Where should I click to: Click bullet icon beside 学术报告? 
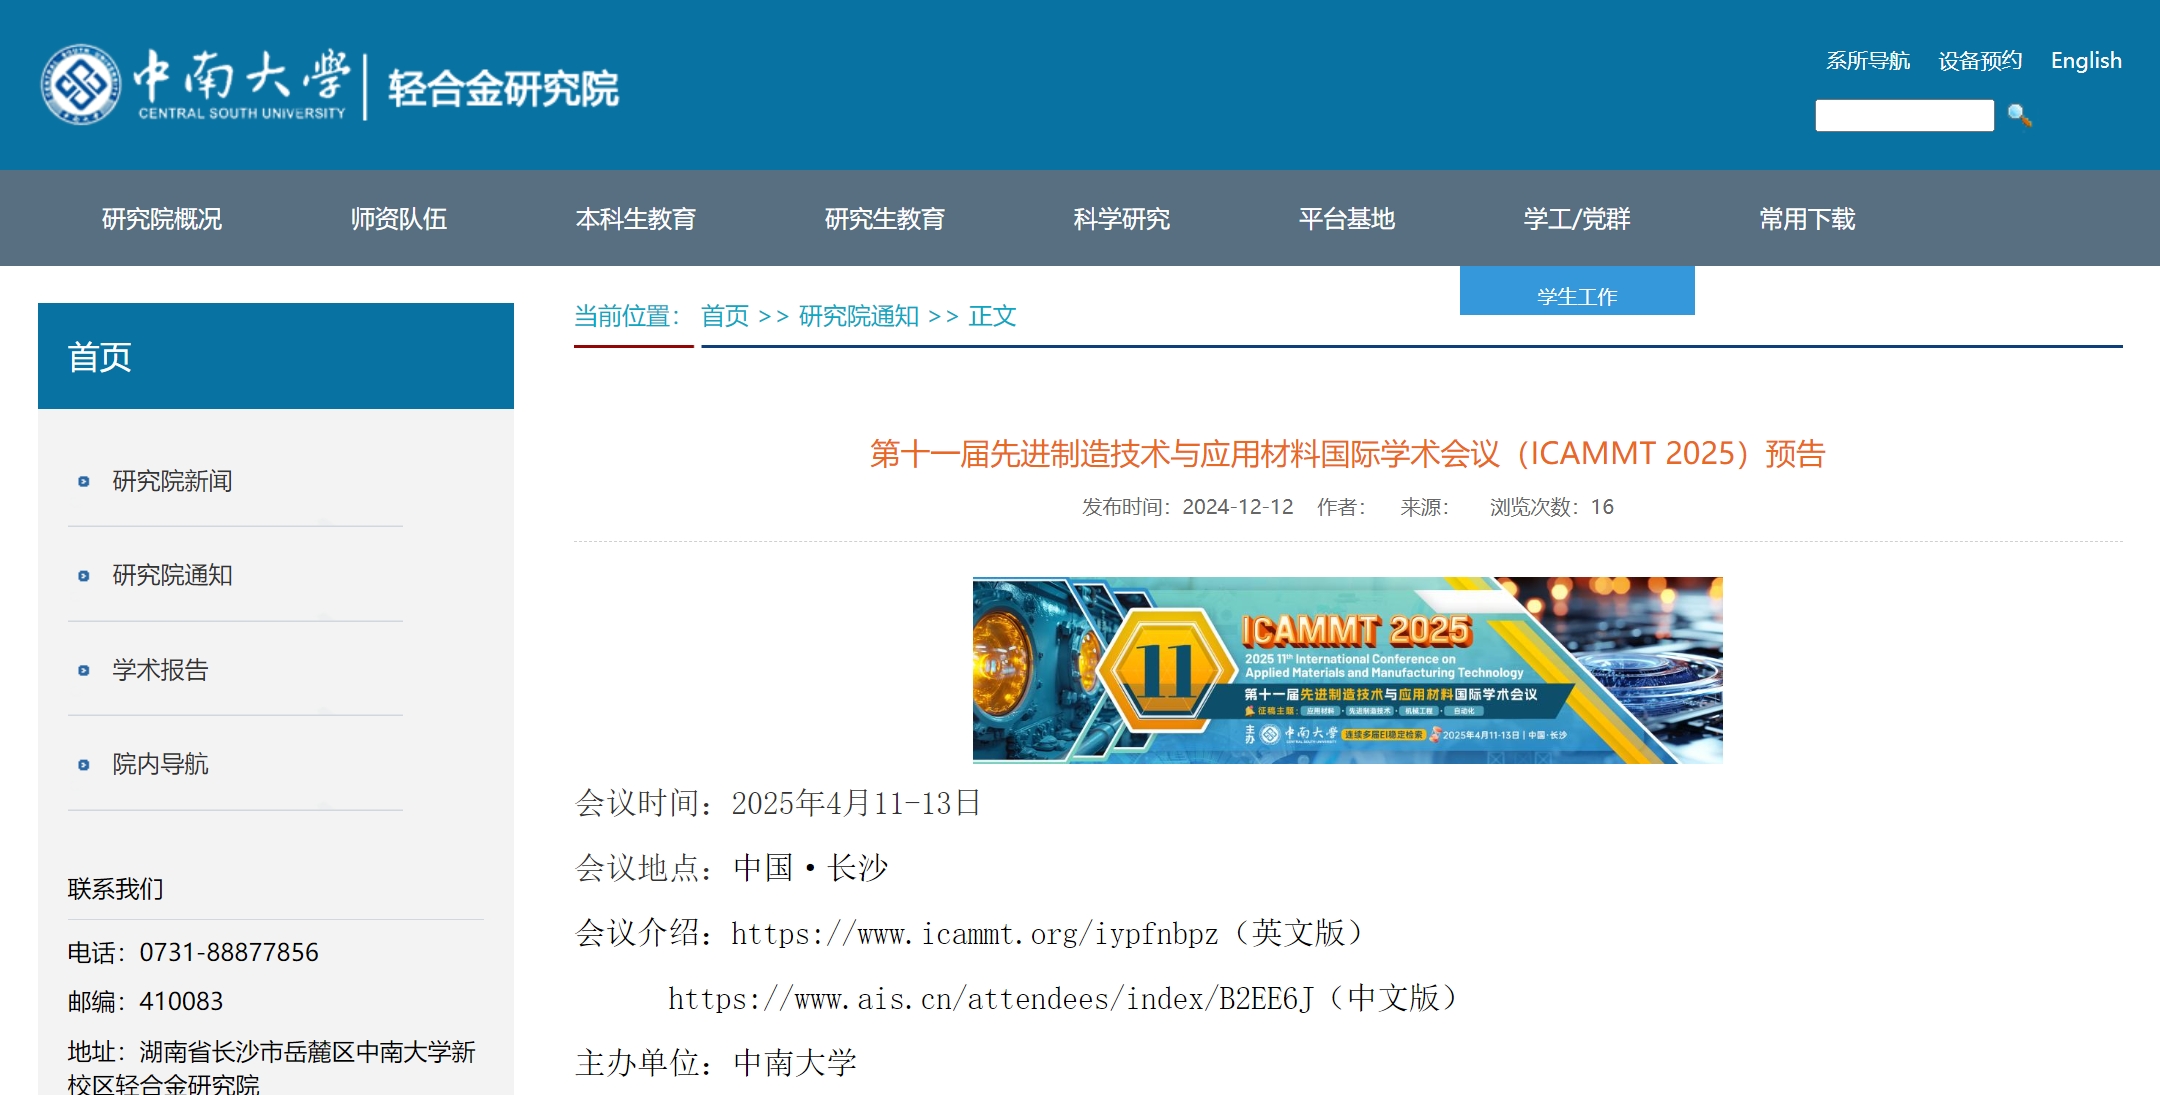point(84,671)
